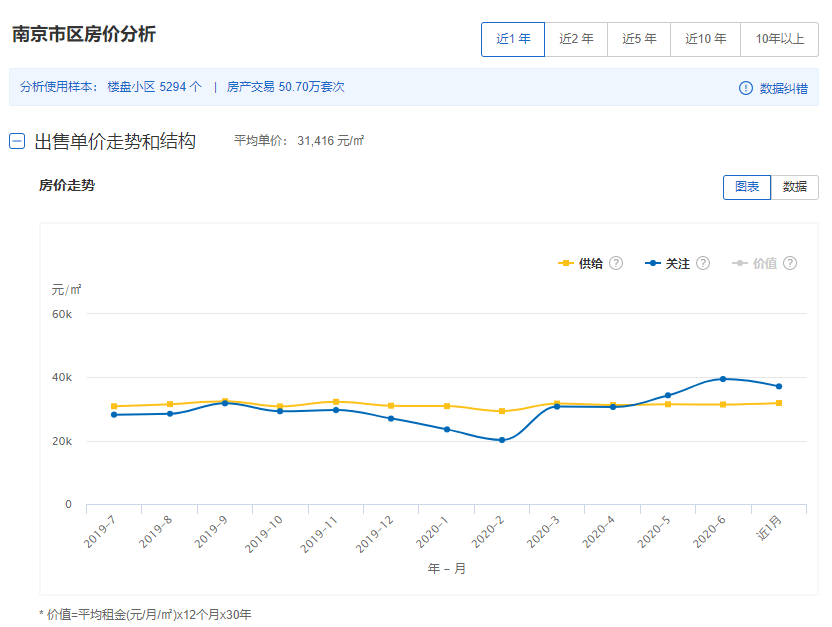This screenshot has width=832, height=627.
Task: Show the 近10年 price trend
Action: click(705, 39)
